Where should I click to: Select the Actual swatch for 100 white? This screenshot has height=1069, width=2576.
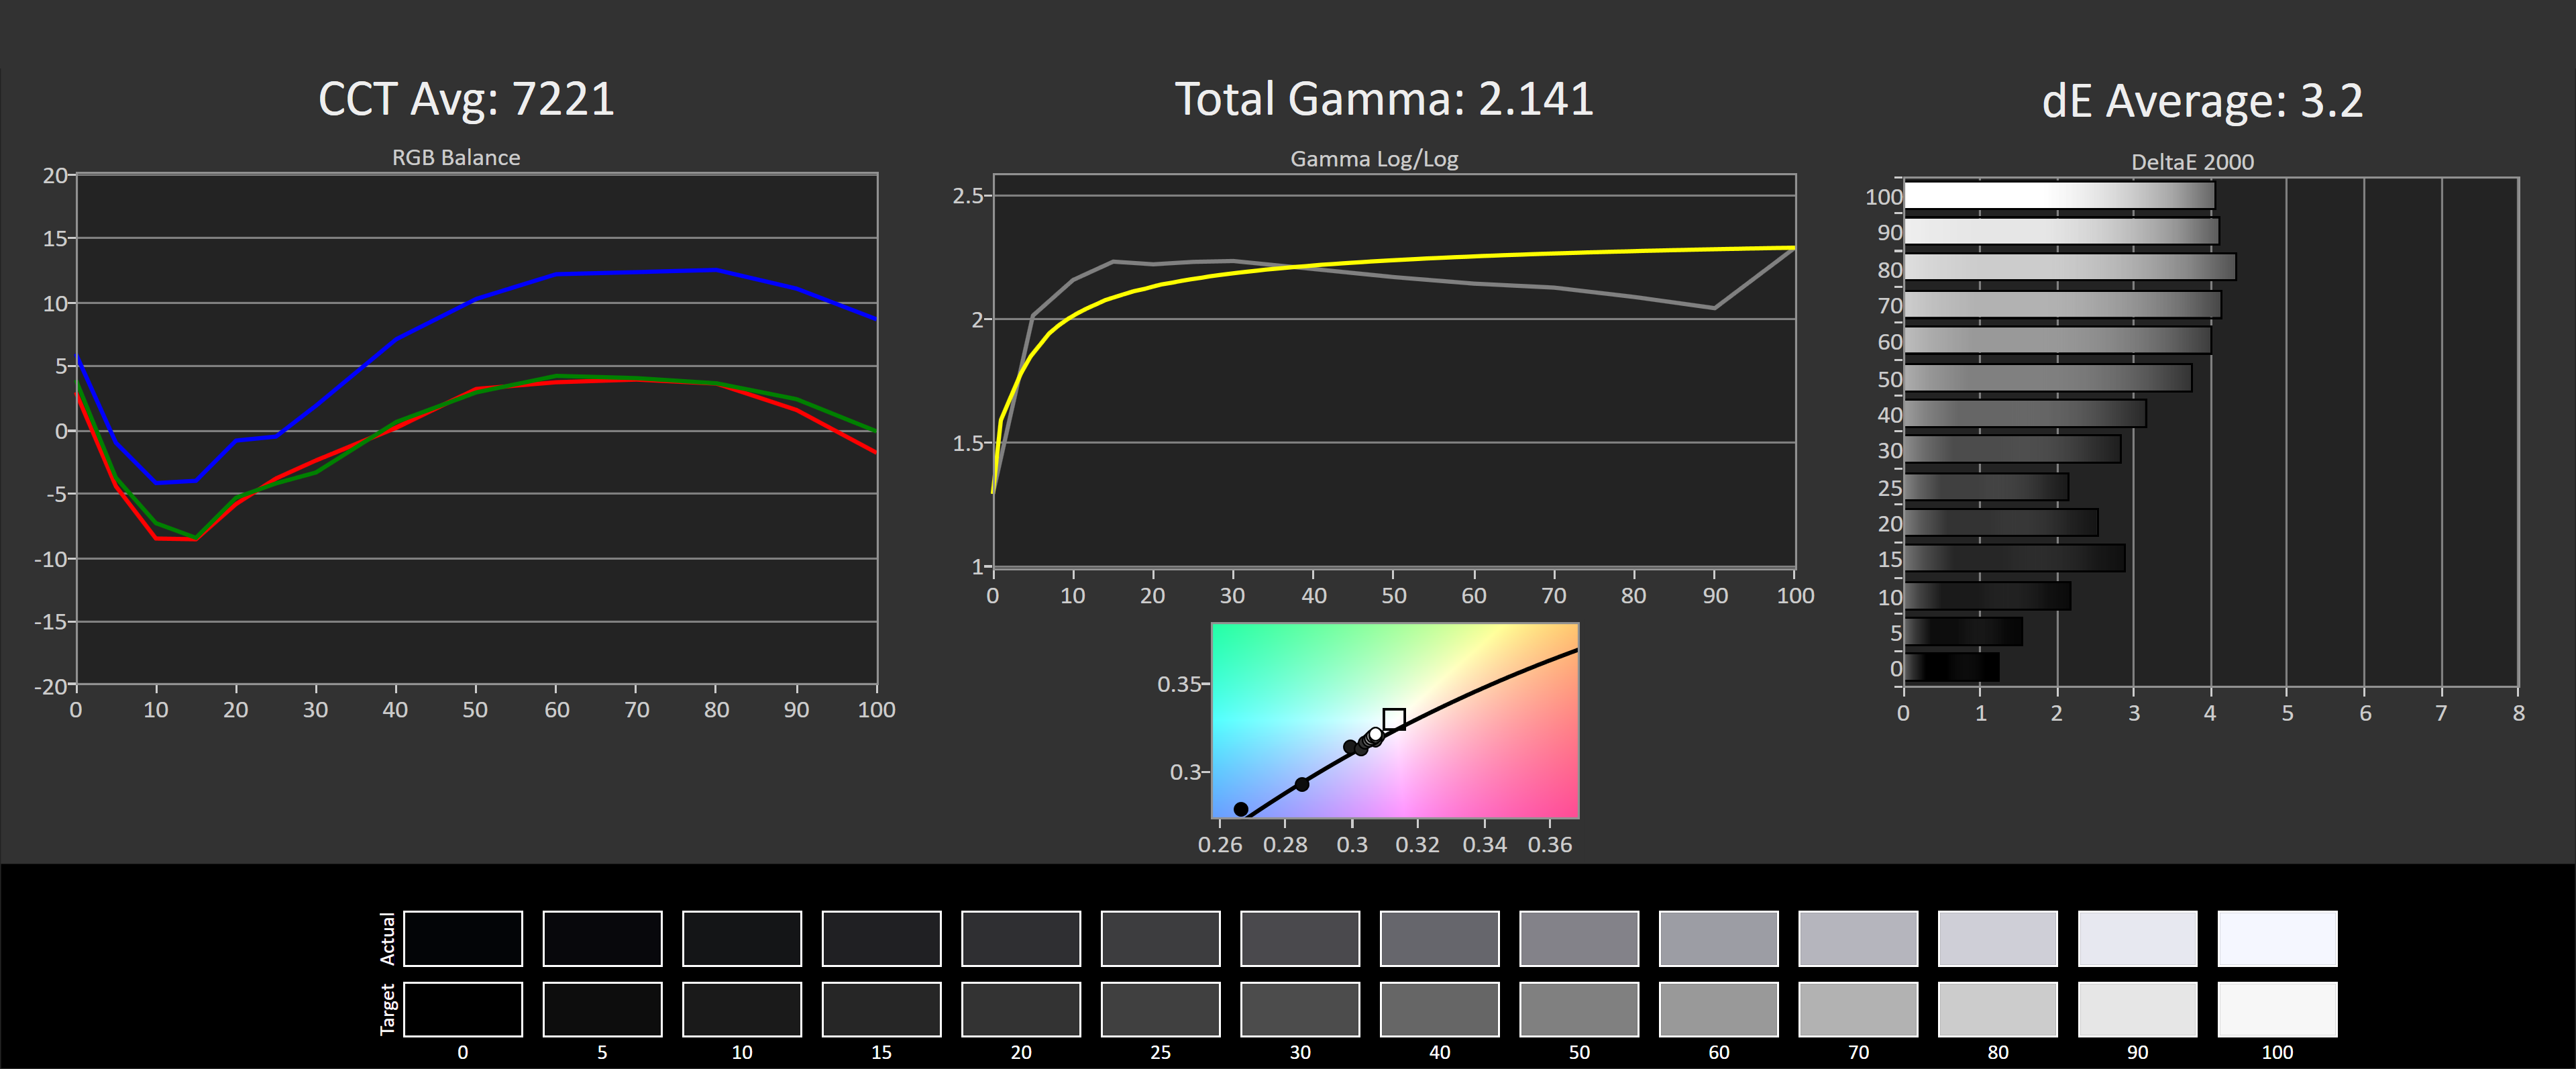point(2276,938)
